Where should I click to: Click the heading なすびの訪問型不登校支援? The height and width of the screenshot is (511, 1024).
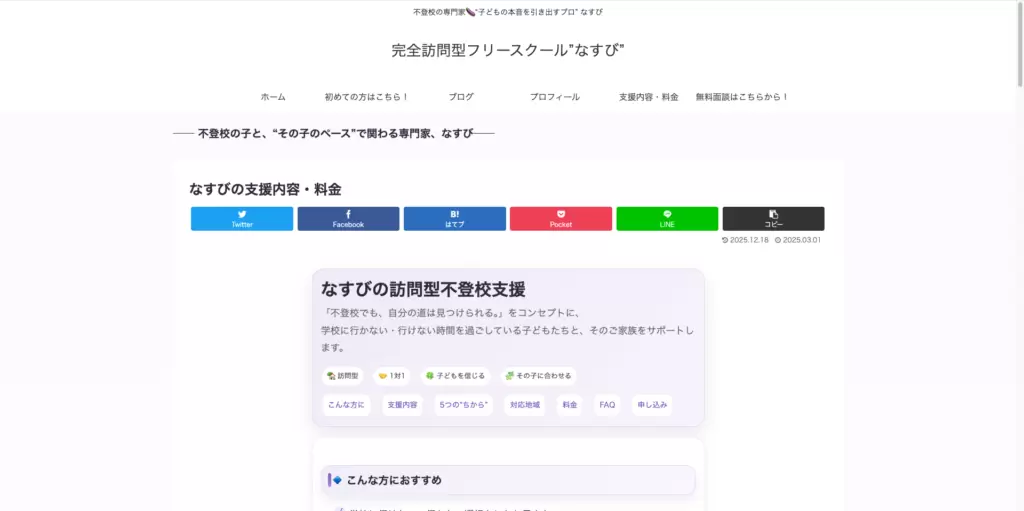point(423,289)
